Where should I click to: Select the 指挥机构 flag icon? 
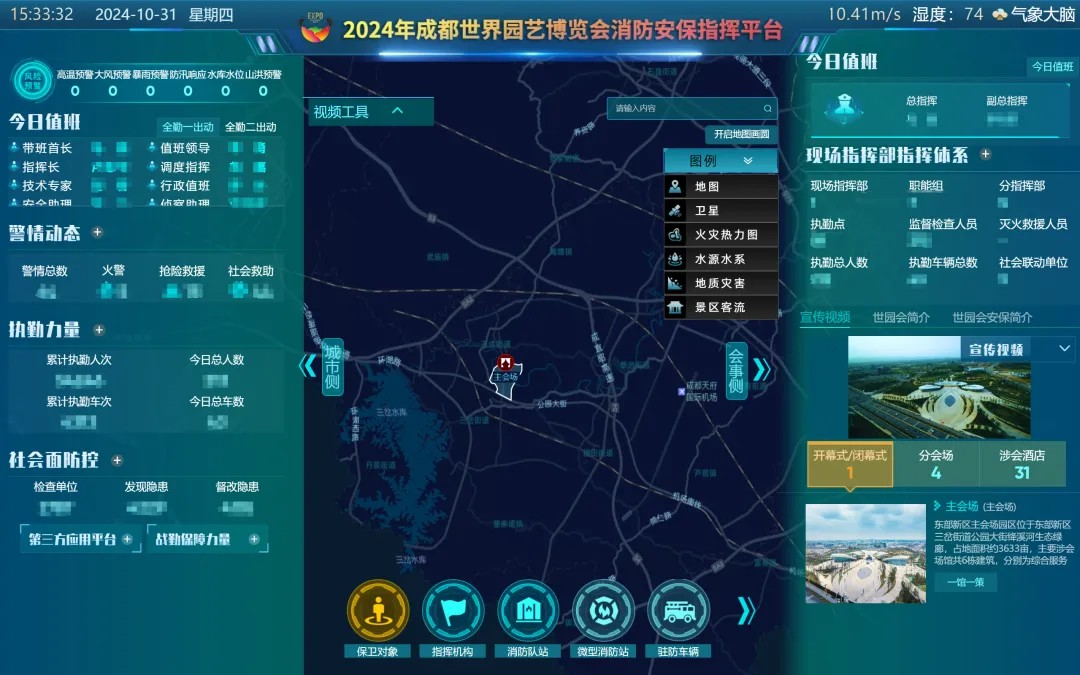pos(453,610)
